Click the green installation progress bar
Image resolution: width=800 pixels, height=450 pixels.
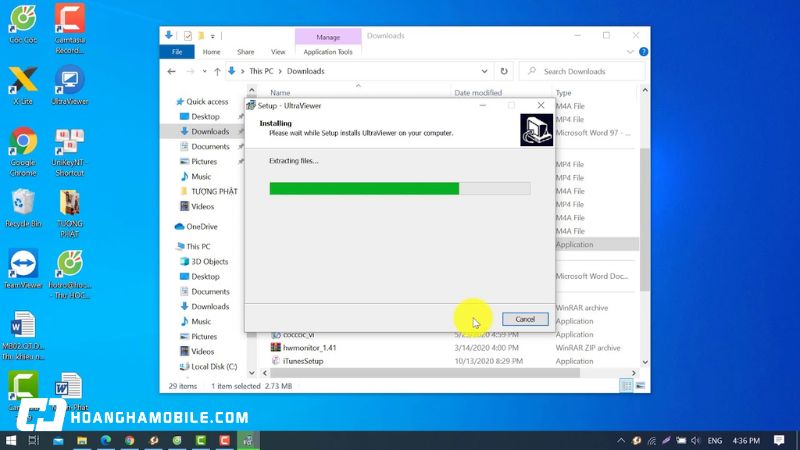coord(364,188)
